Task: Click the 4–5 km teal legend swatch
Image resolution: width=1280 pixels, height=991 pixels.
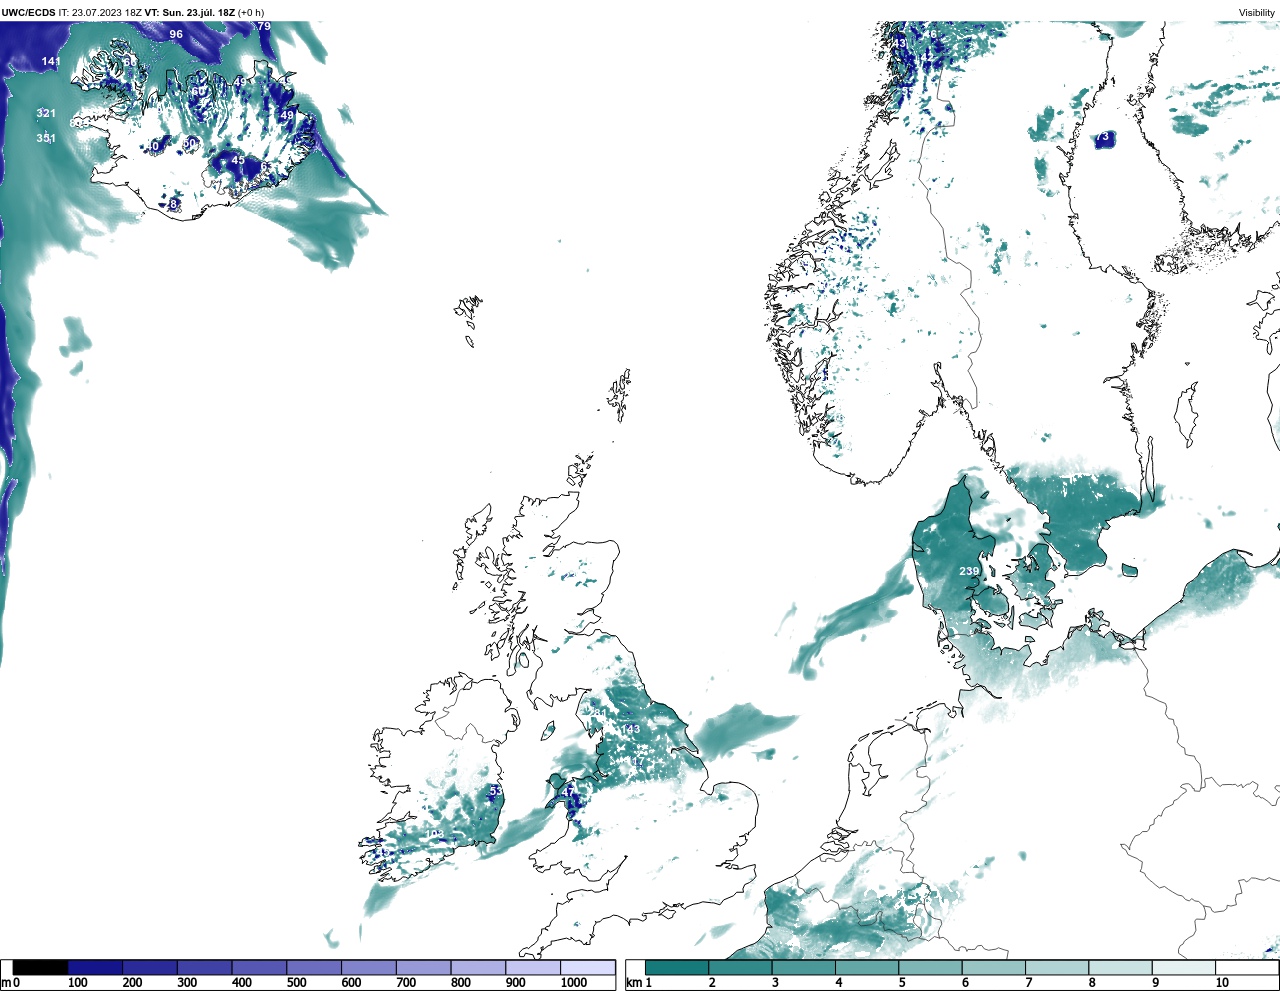Action: (867, 968)
